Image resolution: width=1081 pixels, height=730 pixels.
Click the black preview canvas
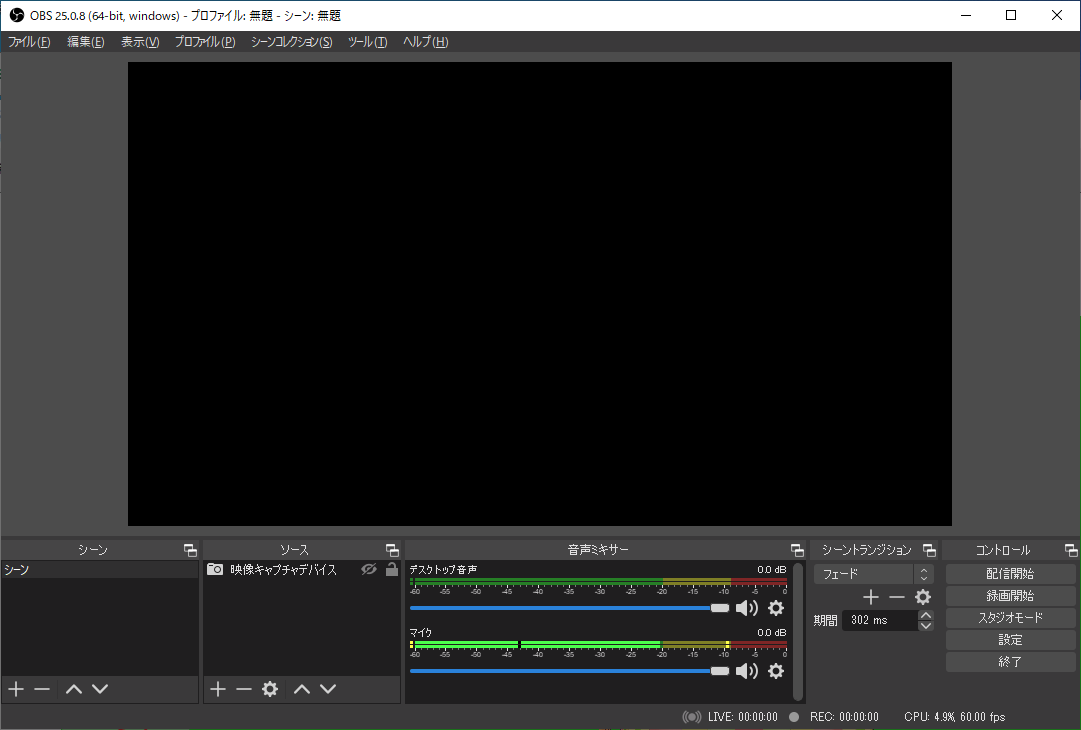point(540,294)
